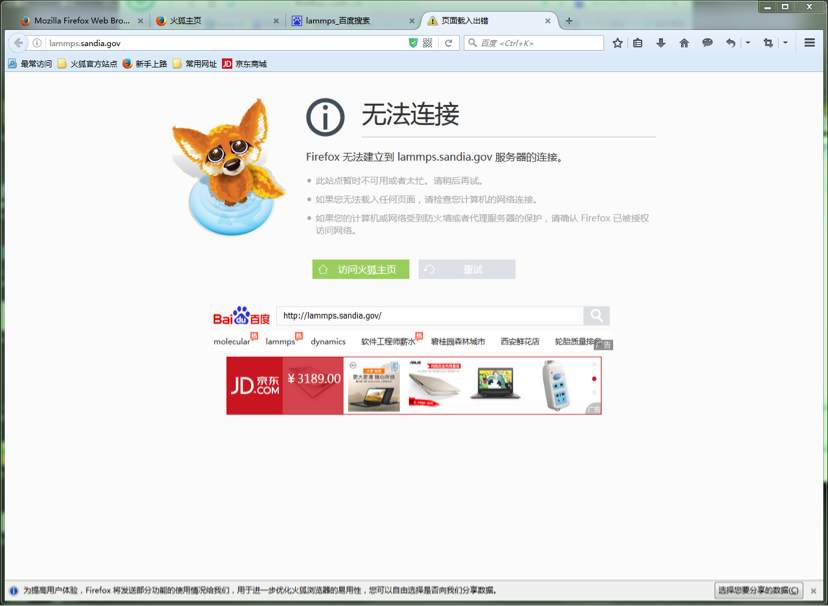Close the 火狐主页 tab

tap(276, 21)
